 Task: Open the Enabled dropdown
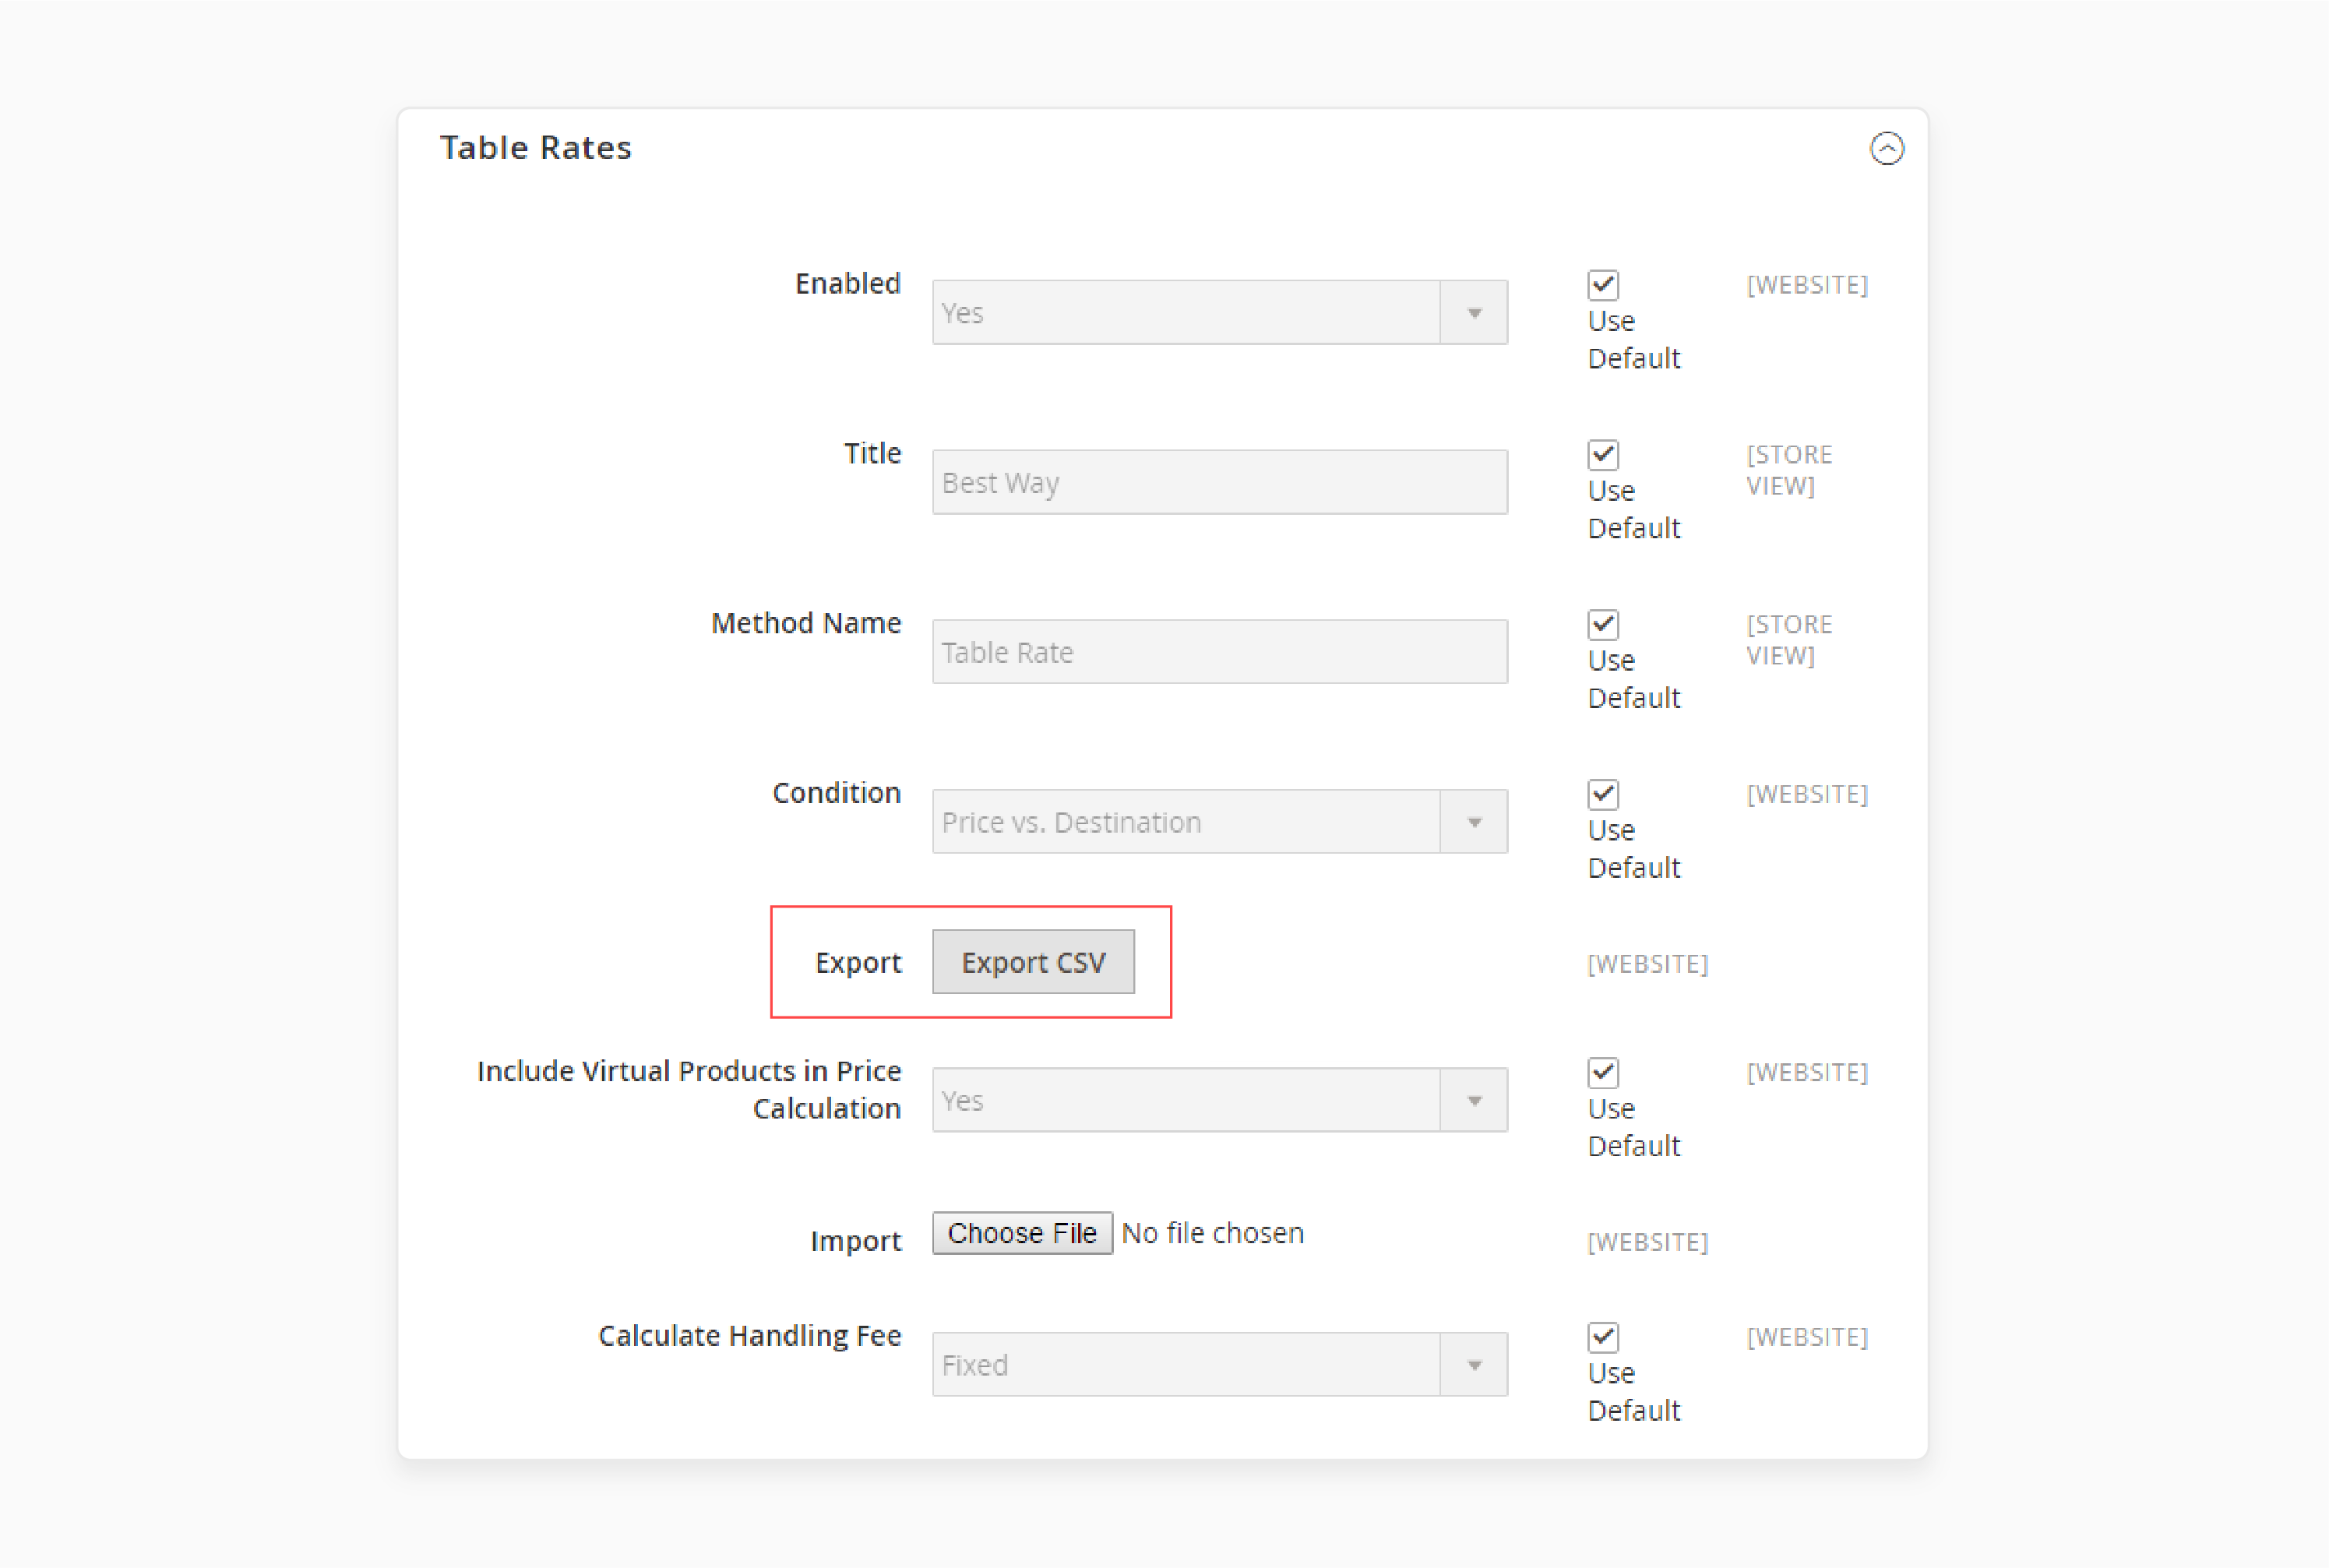click(x=1219, y=312)
